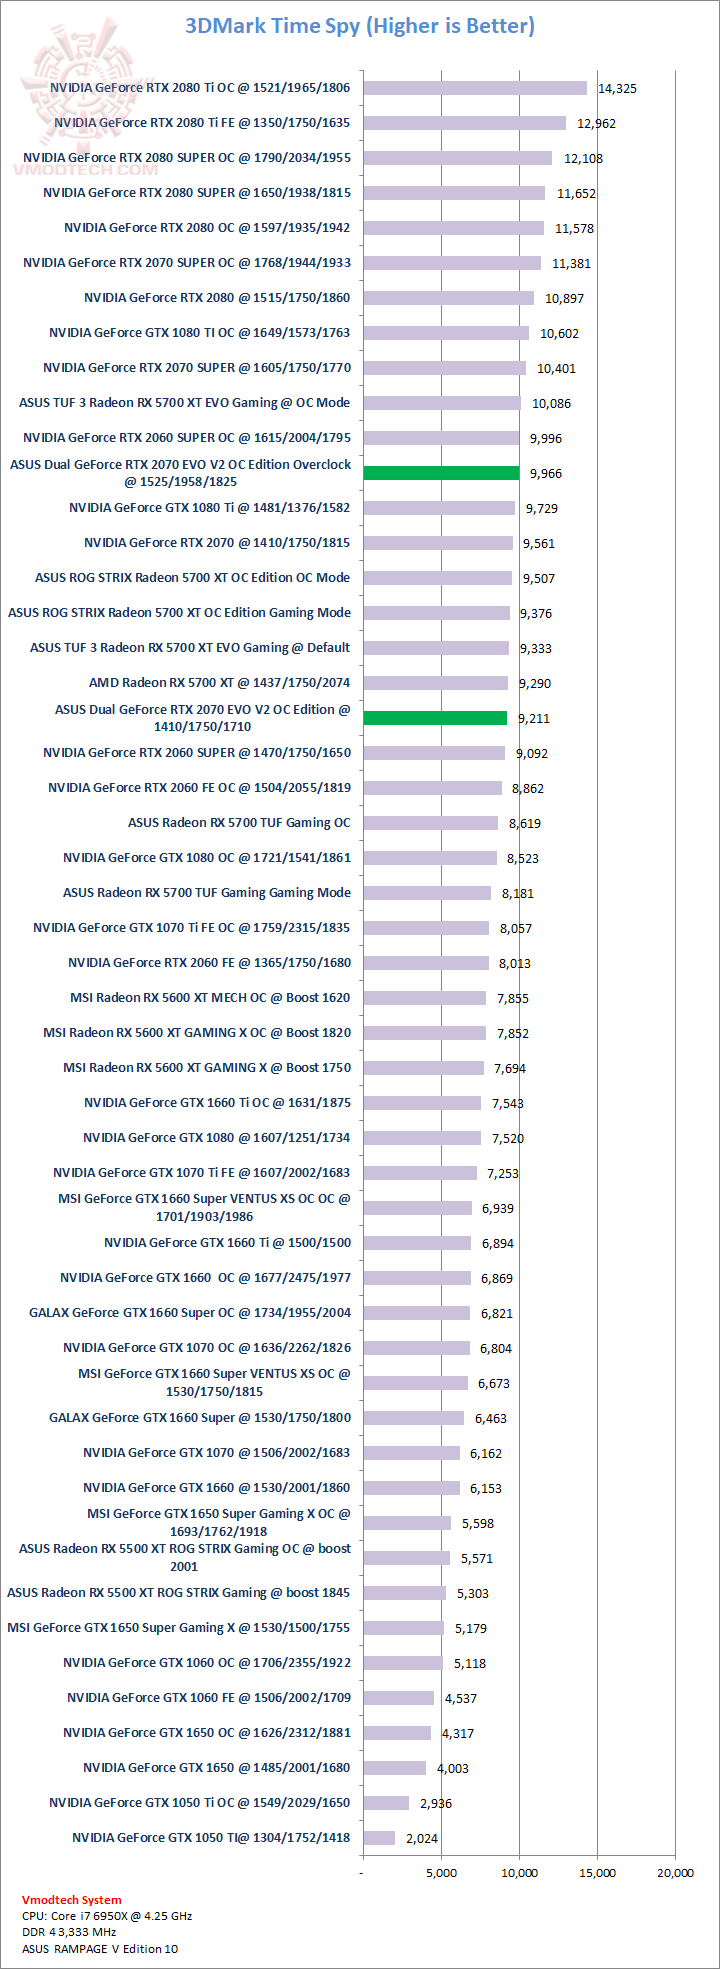Click the GTX 1660 Ti OC bar
This screenshot has height=1969, width=720.
[422, 1103]
